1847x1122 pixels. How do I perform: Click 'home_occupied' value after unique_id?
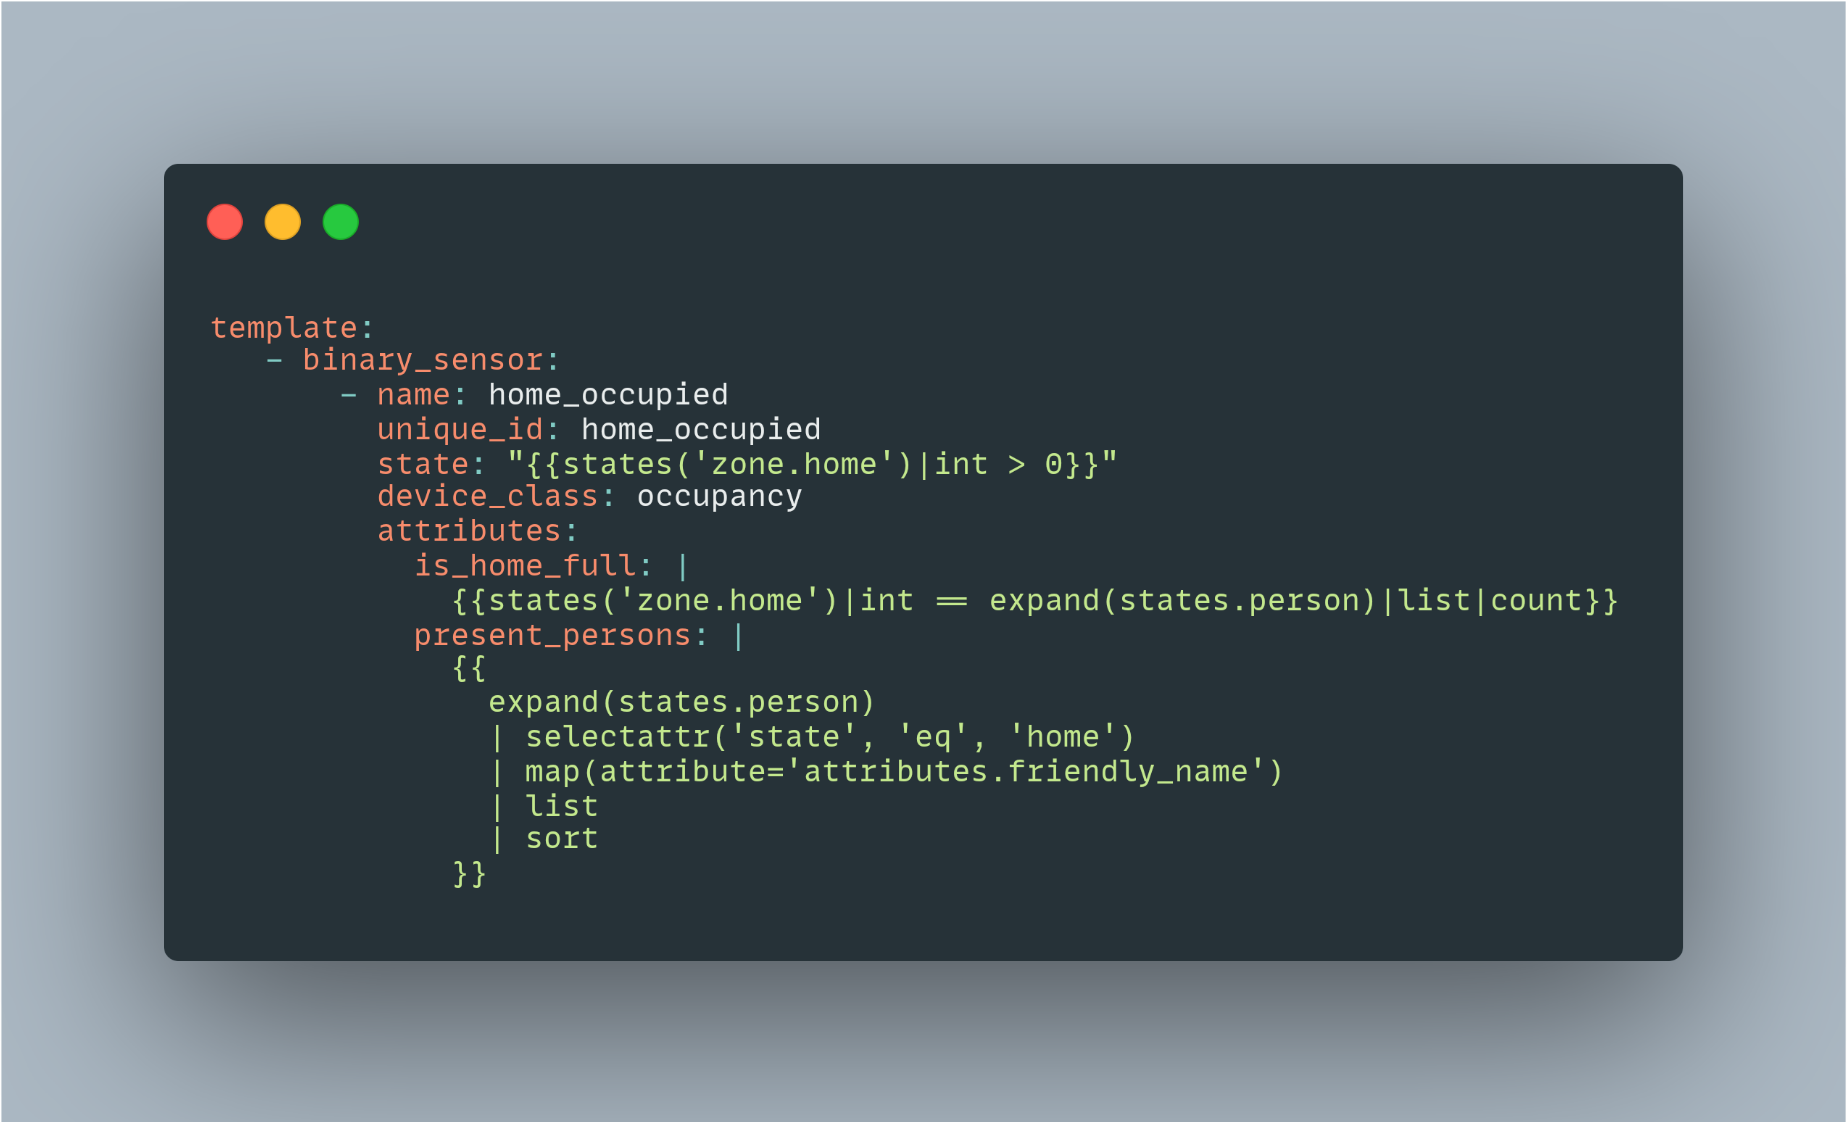[701, 430]
